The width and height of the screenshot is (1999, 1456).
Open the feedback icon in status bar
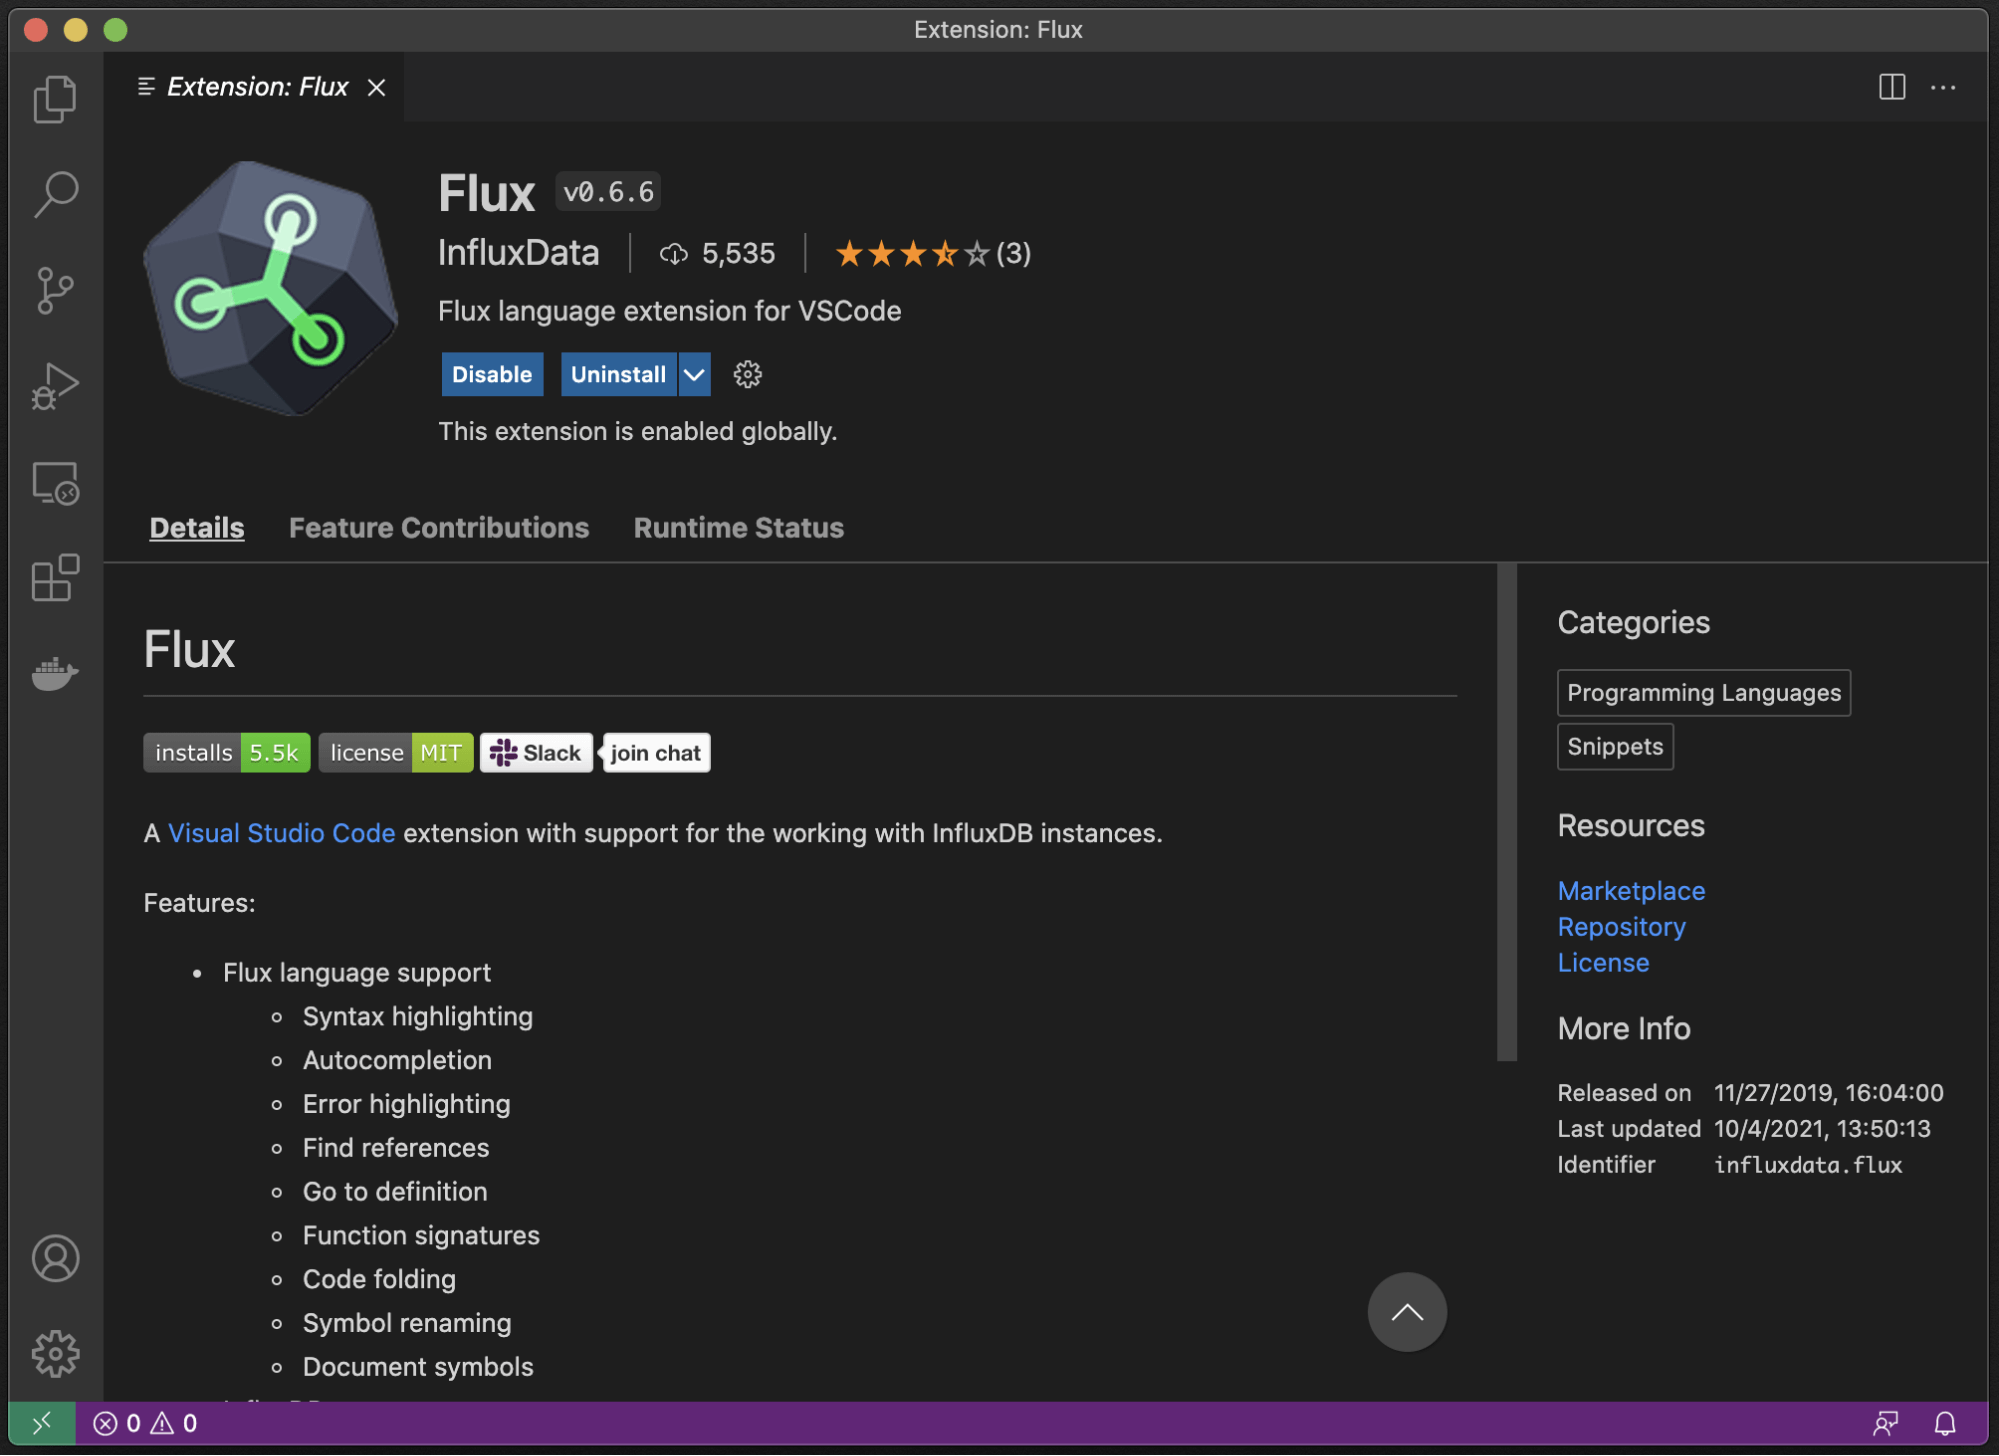pos(1885,1423)
